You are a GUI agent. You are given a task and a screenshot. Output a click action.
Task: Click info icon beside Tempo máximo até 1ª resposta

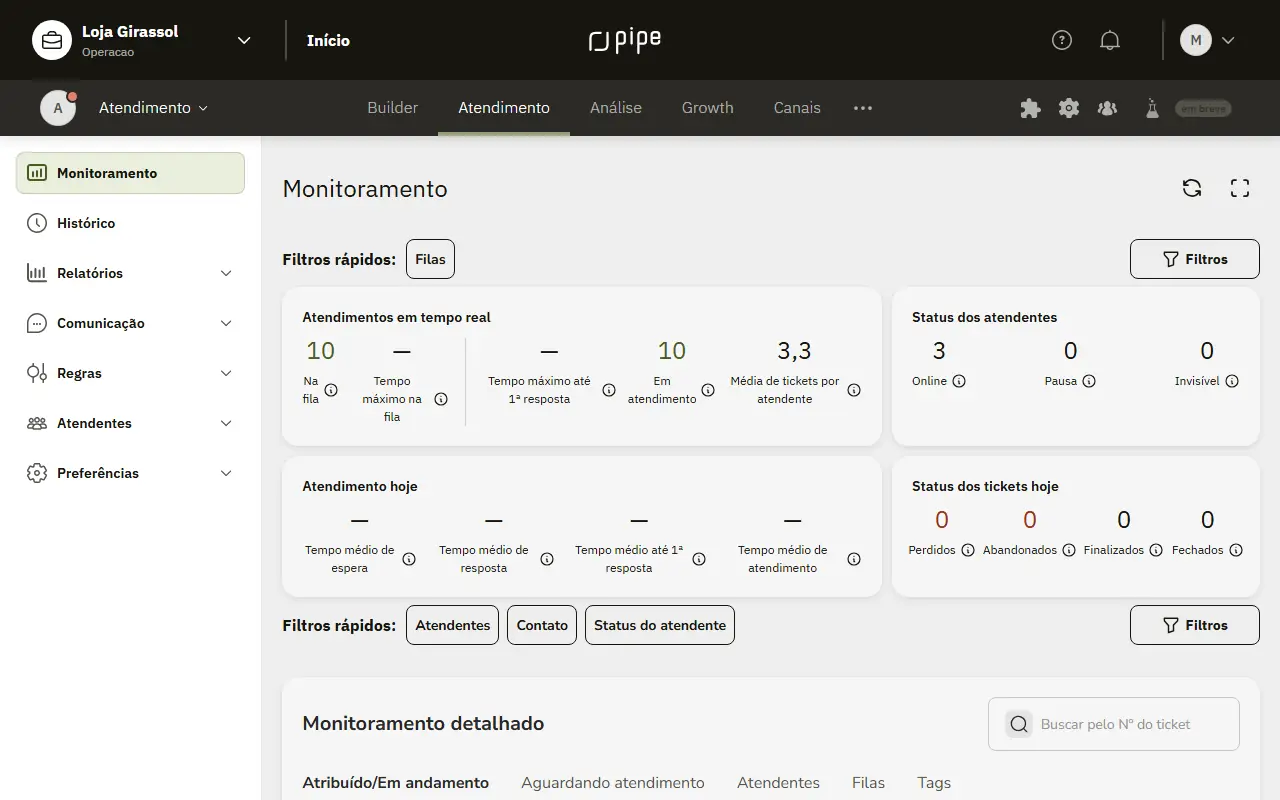tap(609, 390)
